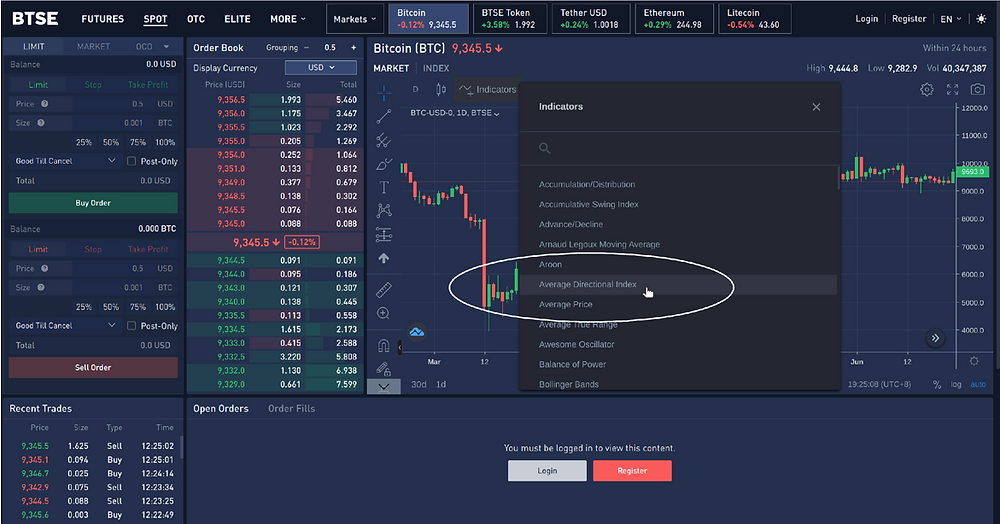1000x524 pixels.
Task: Open buy order Good Till Cancel dropdown
Action: pos(66,161)
